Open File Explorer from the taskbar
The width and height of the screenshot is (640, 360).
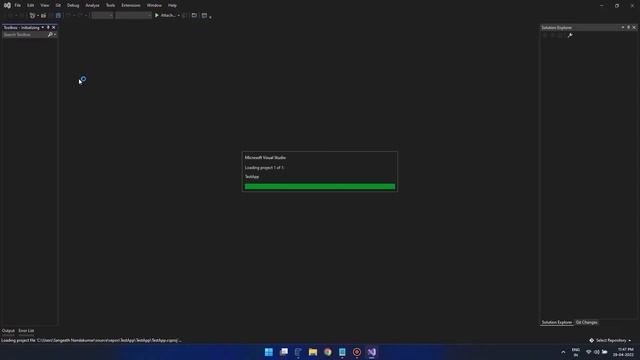click(x=313, y=352)
